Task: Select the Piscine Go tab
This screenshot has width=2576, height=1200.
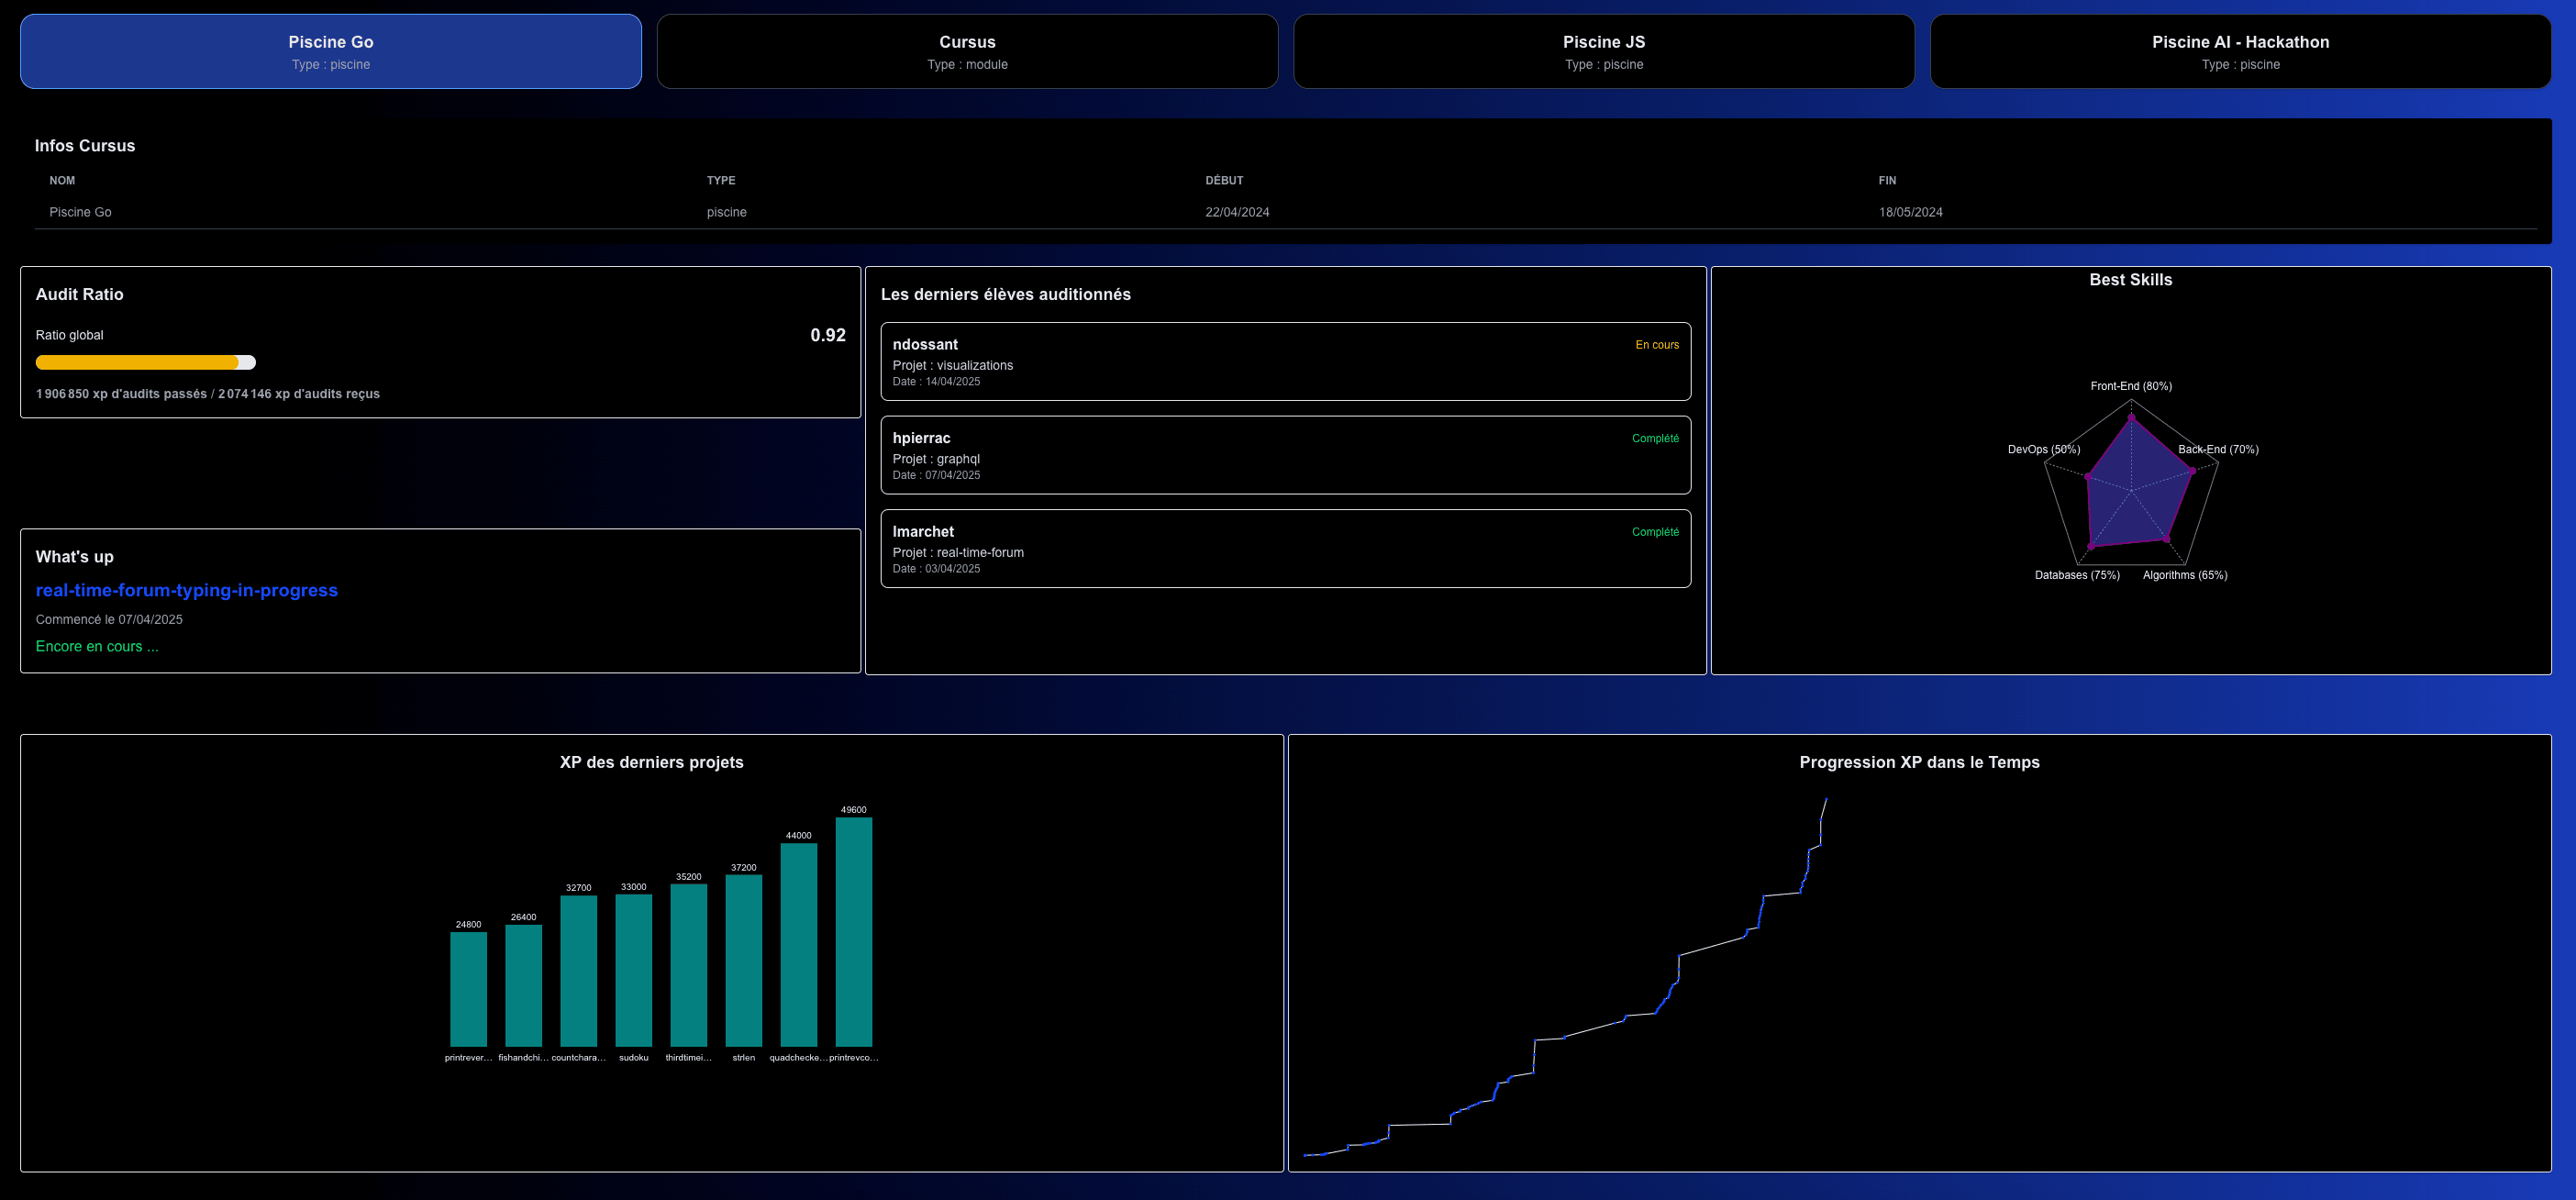Action: click(x=331, y=51)
